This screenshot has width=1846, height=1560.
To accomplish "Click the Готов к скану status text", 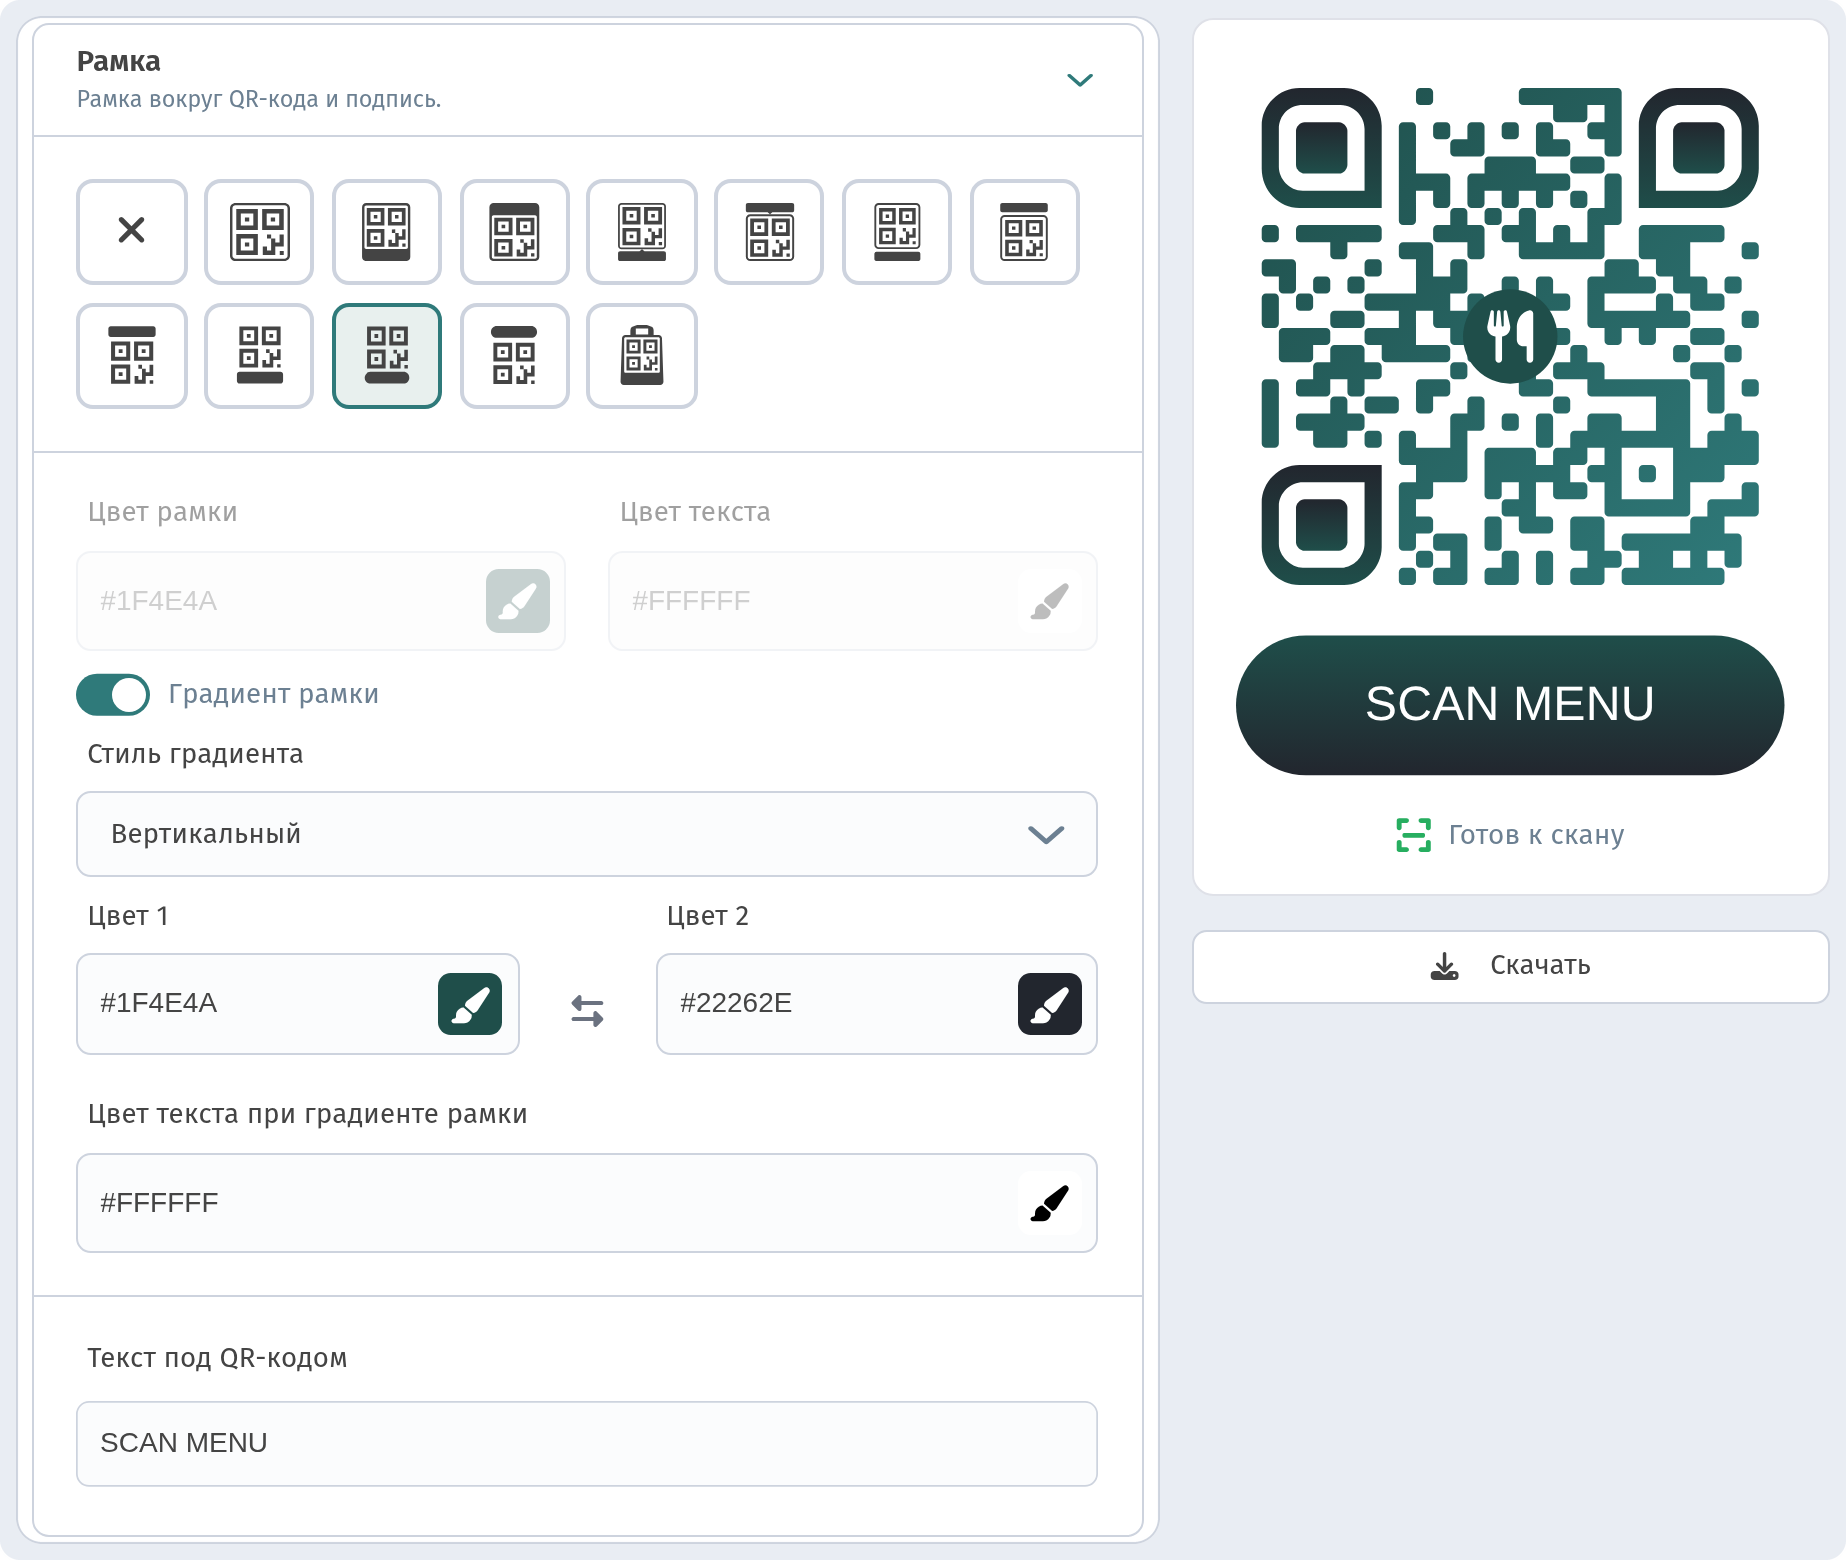I will pos(1536,835).
